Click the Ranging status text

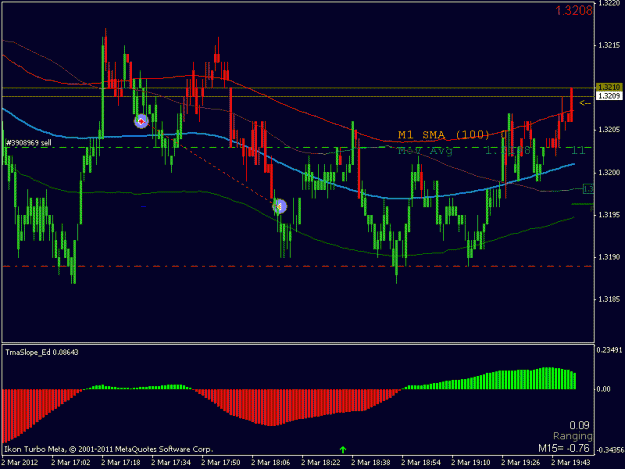572,436
